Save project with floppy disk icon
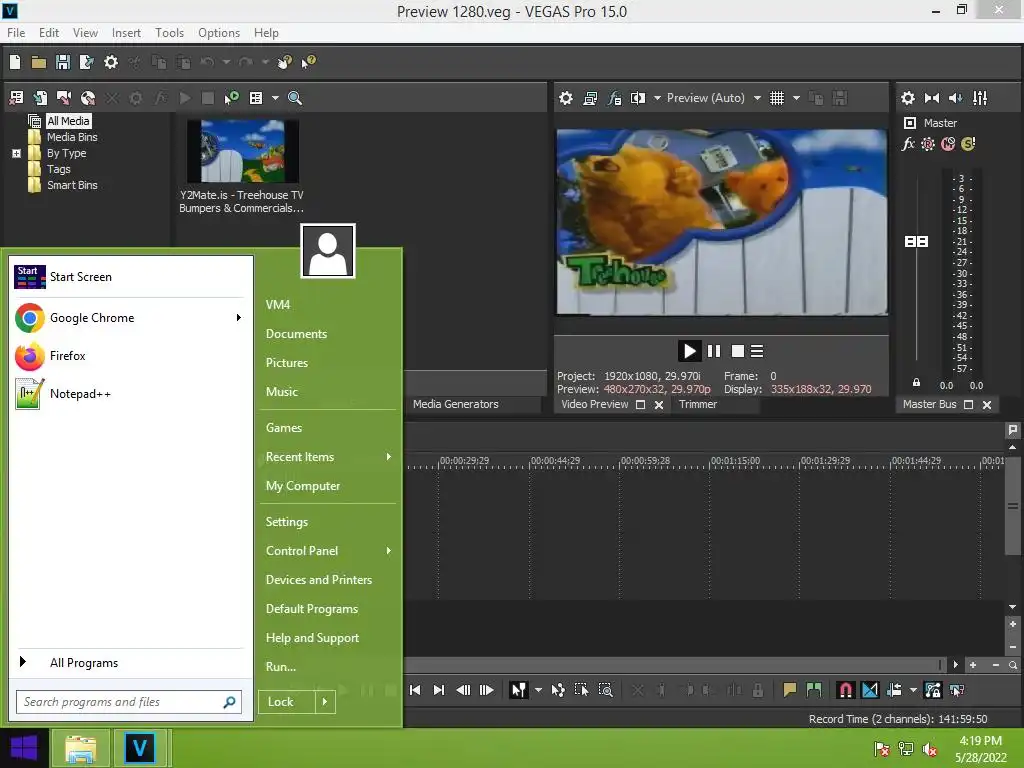This screenshot has width=1024, height=768. point(63,62)
